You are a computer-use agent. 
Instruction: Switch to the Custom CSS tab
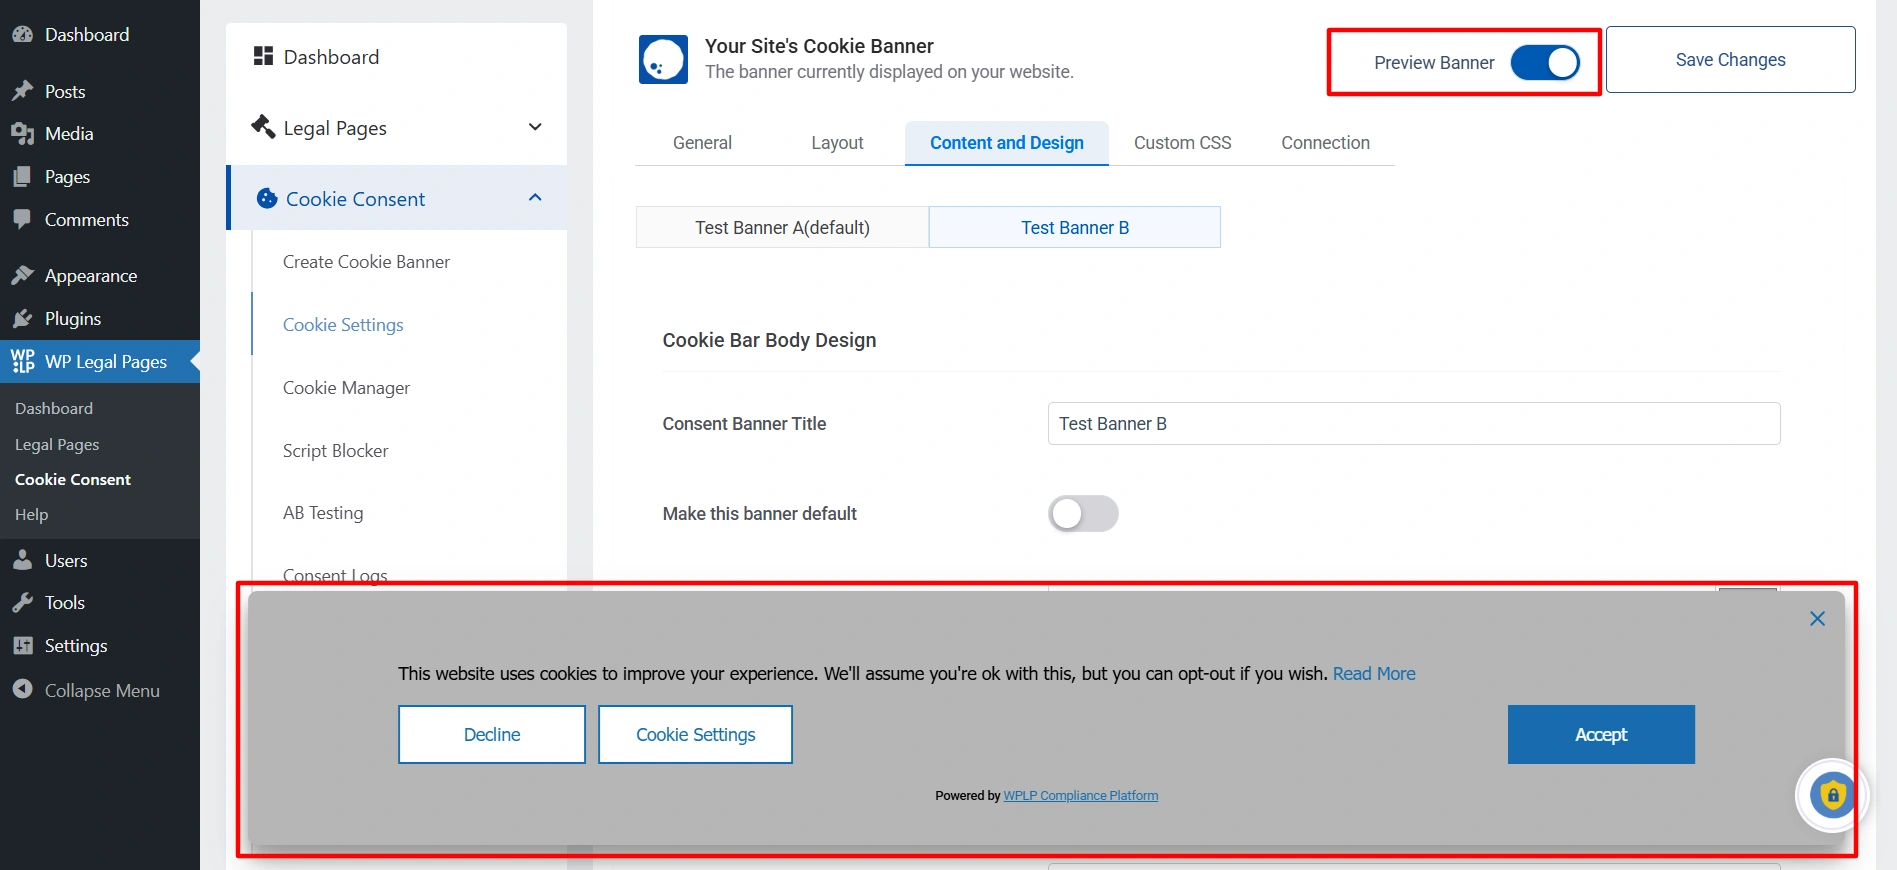point(1182,143)
